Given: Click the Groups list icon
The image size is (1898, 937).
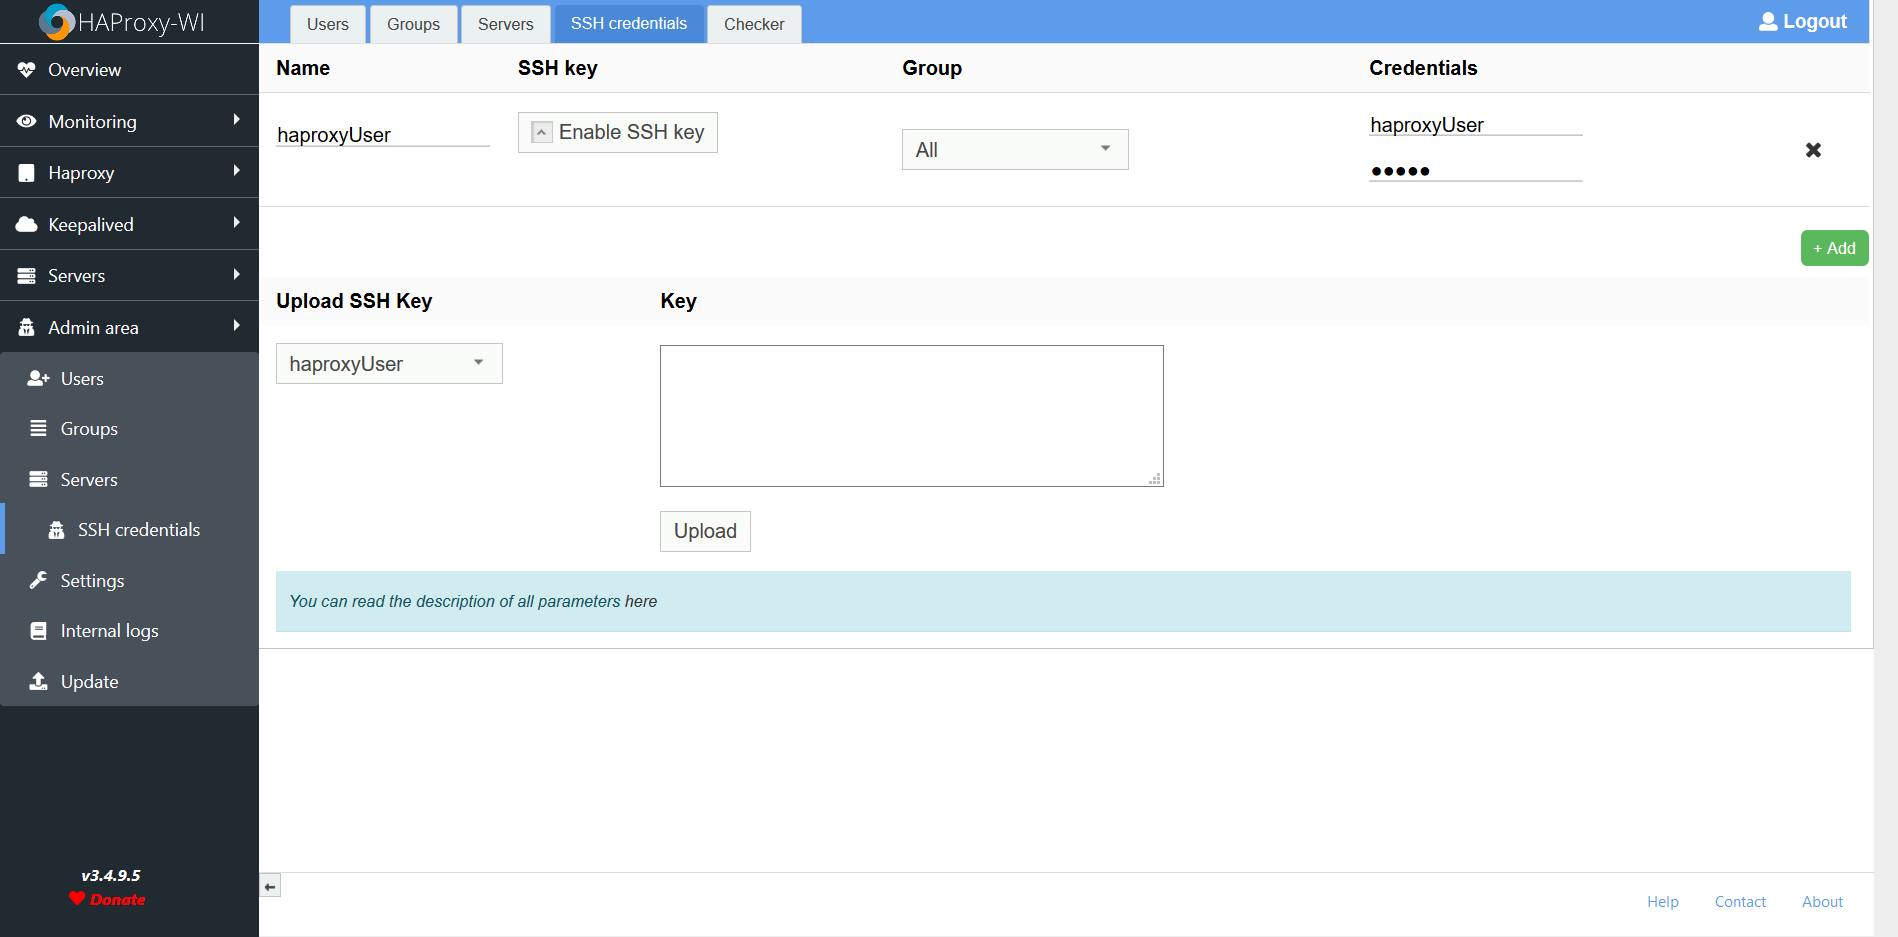Looking at the screenshot, I should pos(39,428).
